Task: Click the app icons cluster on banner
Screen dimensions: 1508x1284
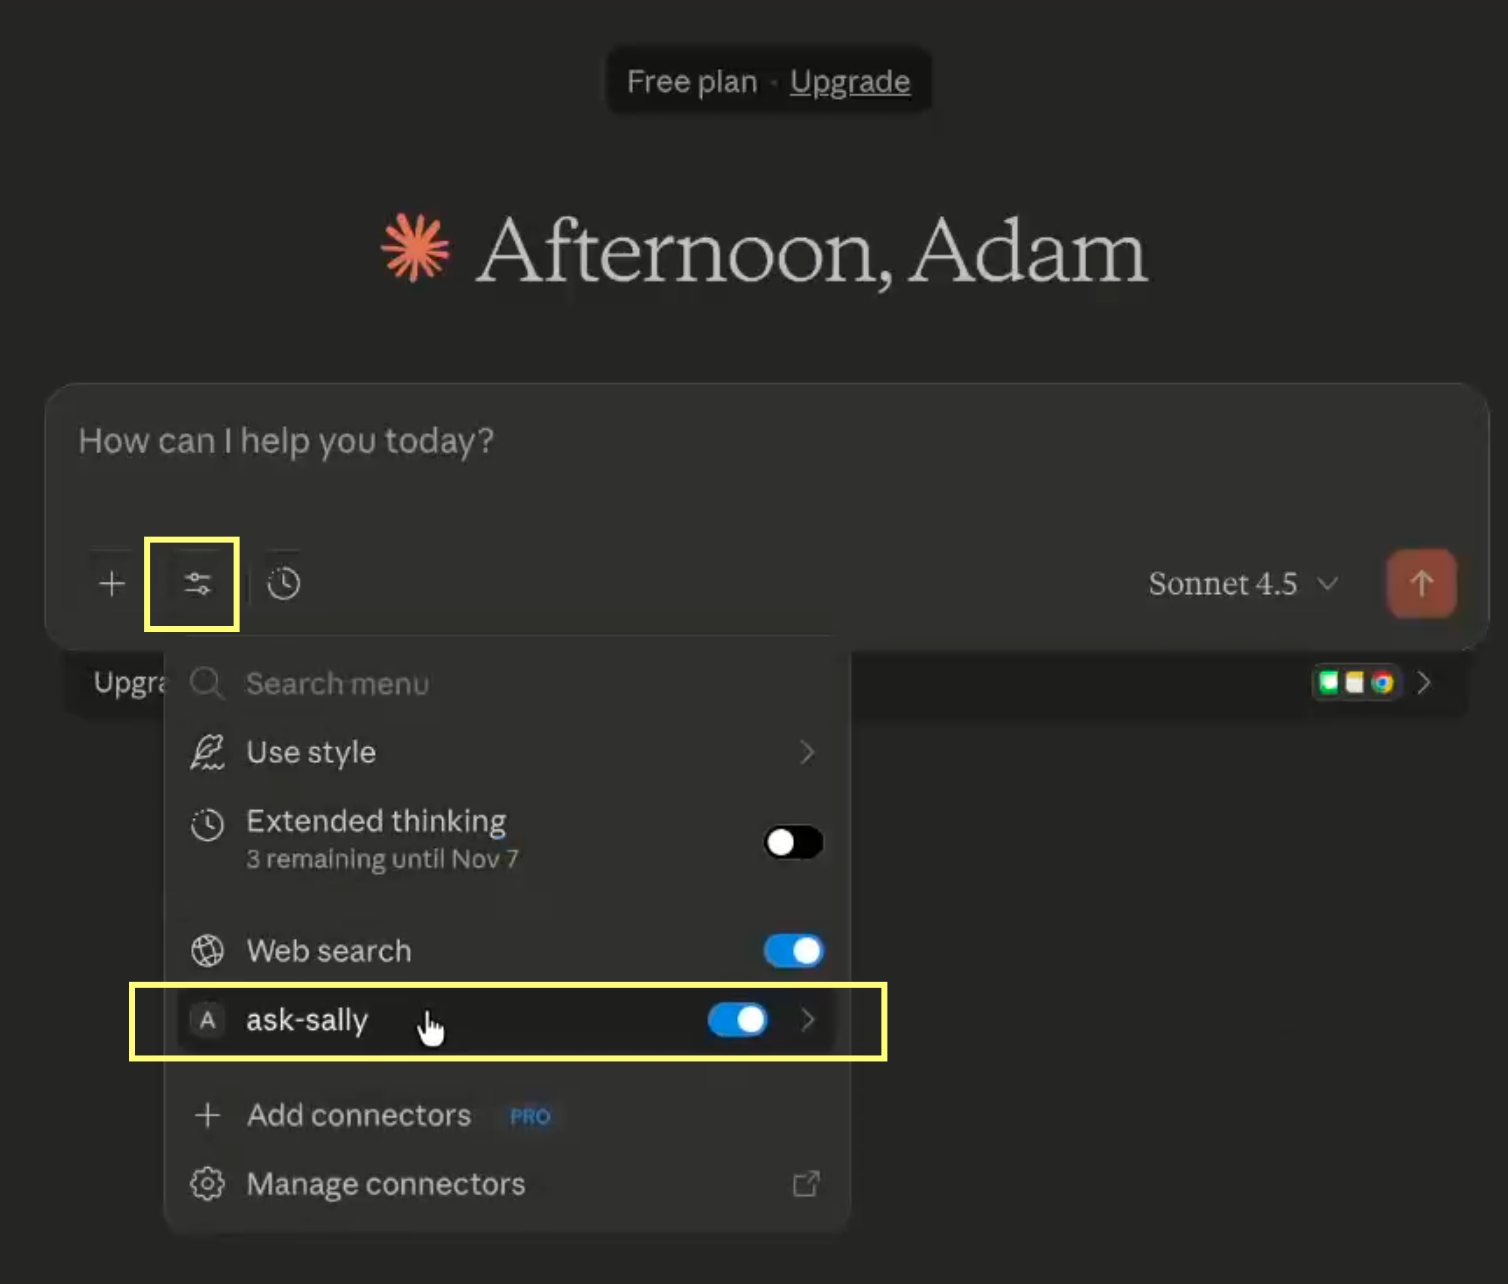Action: [1355, 683]
